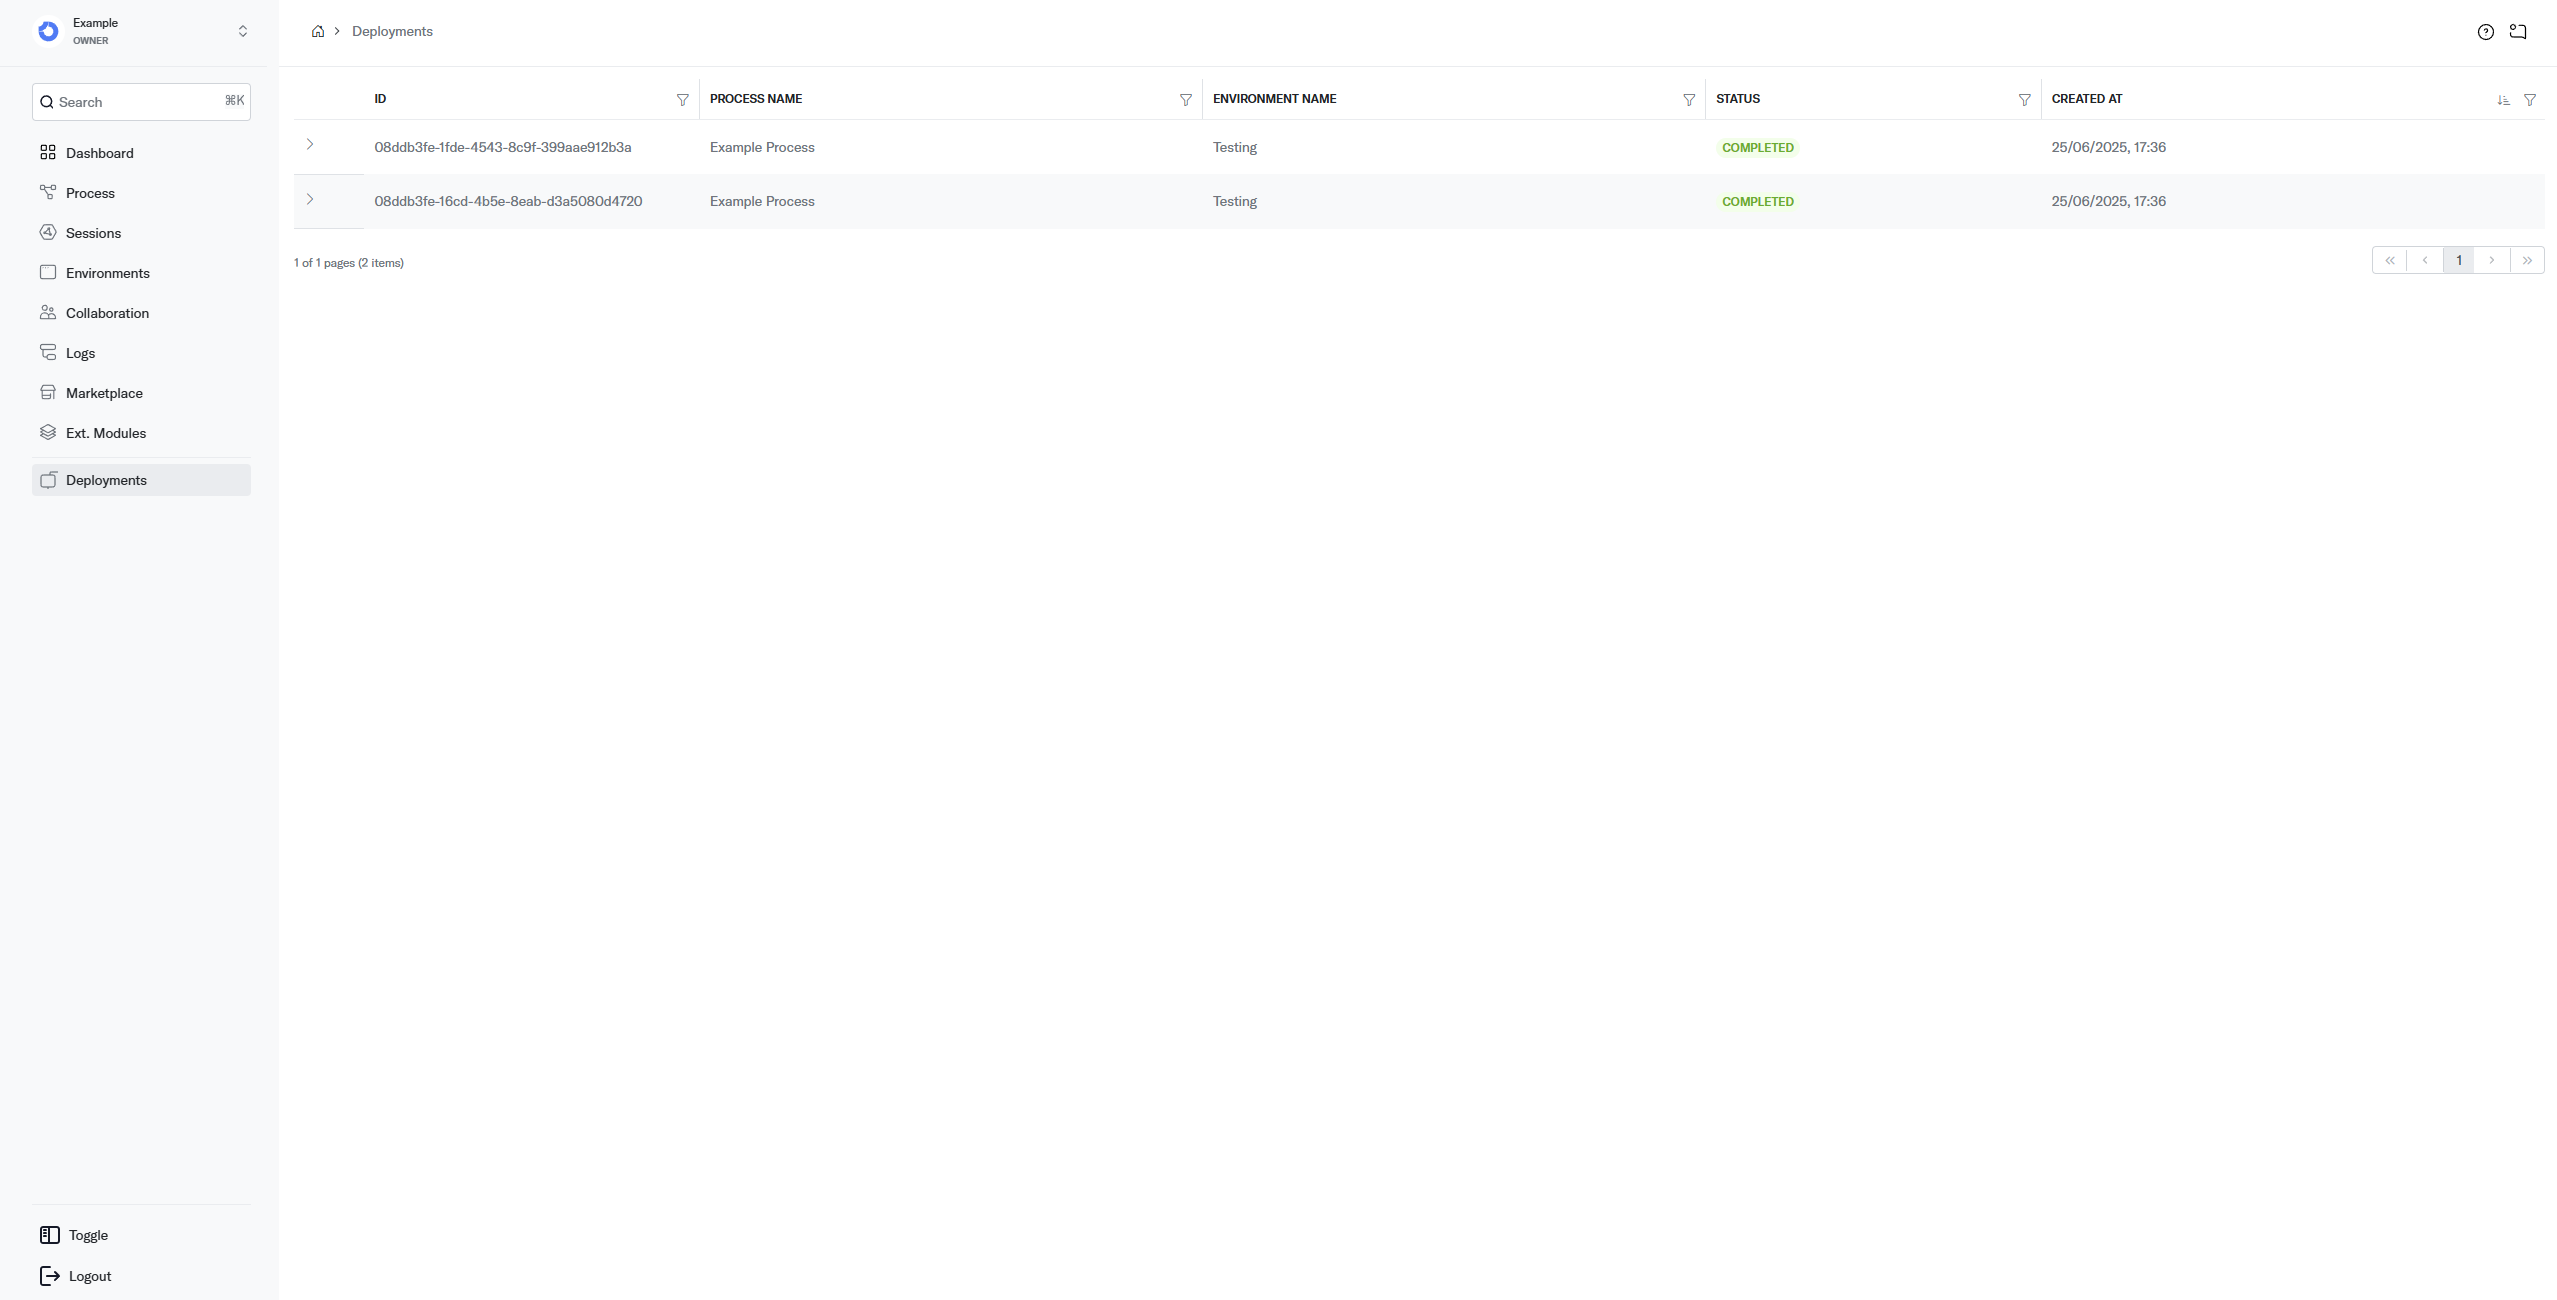The height and width of the screenshot is (1300, 2557).
Task: Click the Collaboration people icon
Action: pyautogui.click(x=48, y=312)
